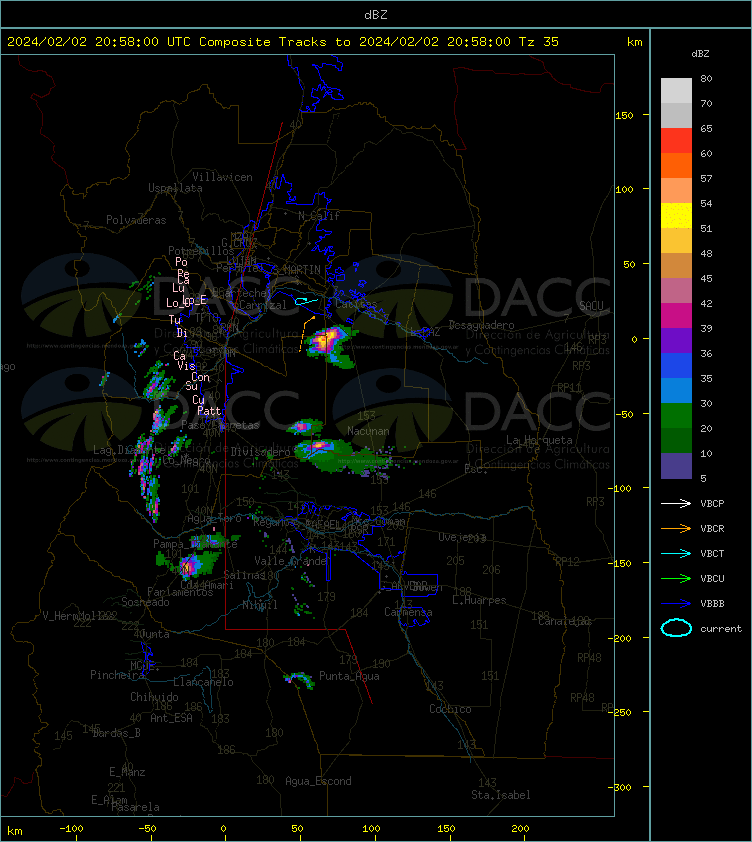Click the dark orange 60 dBZ swatch
752x842 pixels.
click(x=676, y=165)
